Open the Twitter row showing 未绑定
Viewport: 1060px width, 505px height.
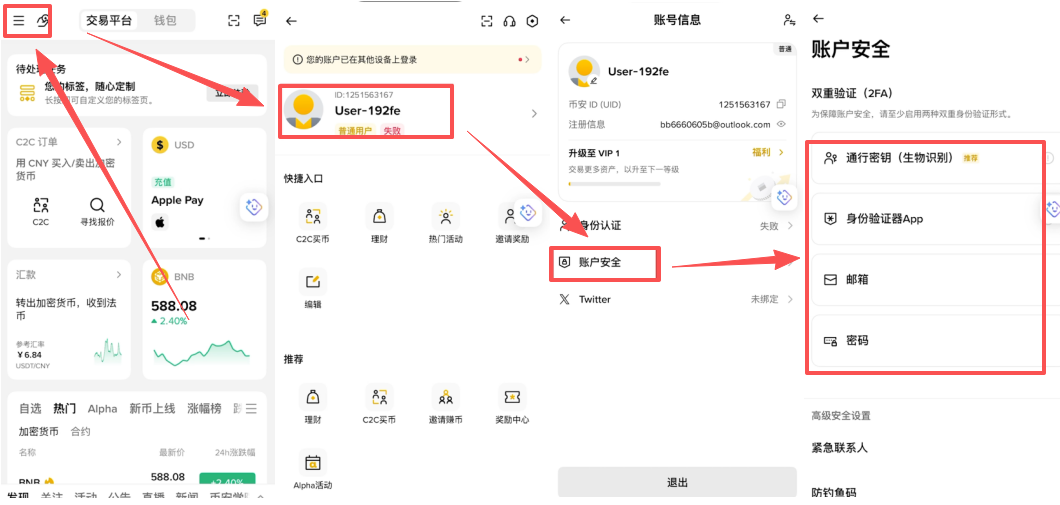tap(676, 299)
